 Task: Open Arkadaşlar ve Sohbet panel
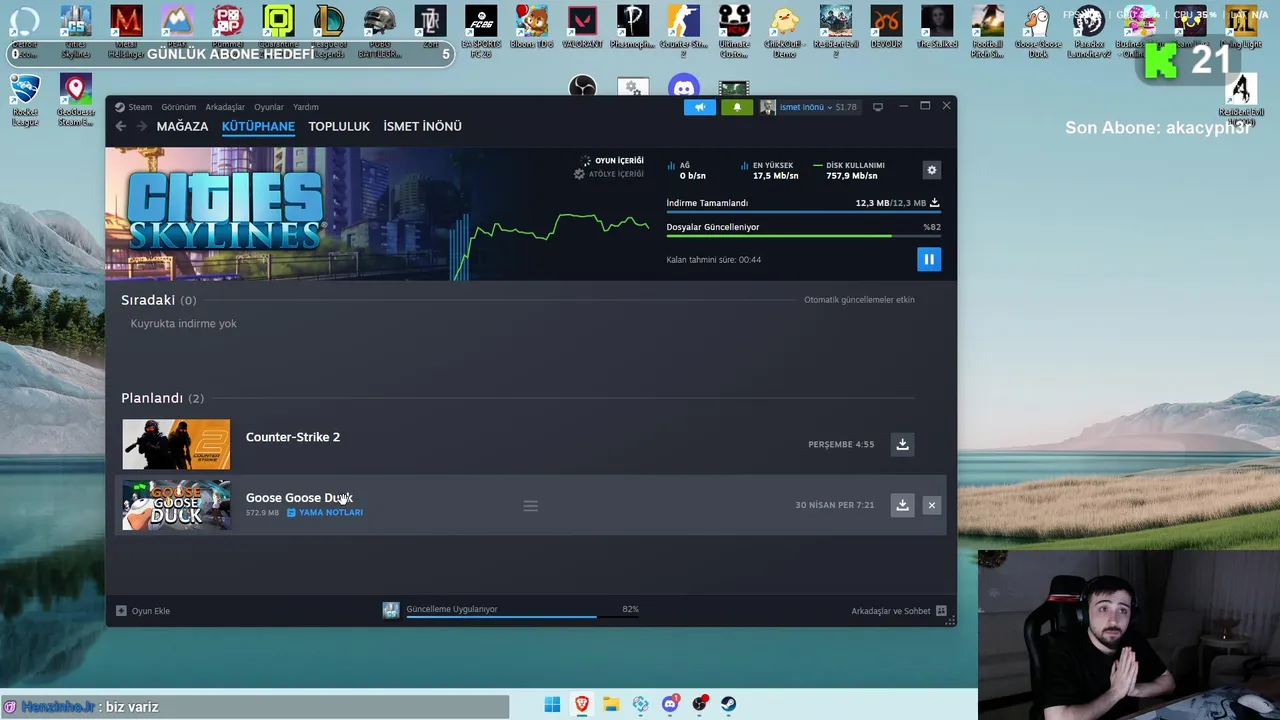[899, 611]
